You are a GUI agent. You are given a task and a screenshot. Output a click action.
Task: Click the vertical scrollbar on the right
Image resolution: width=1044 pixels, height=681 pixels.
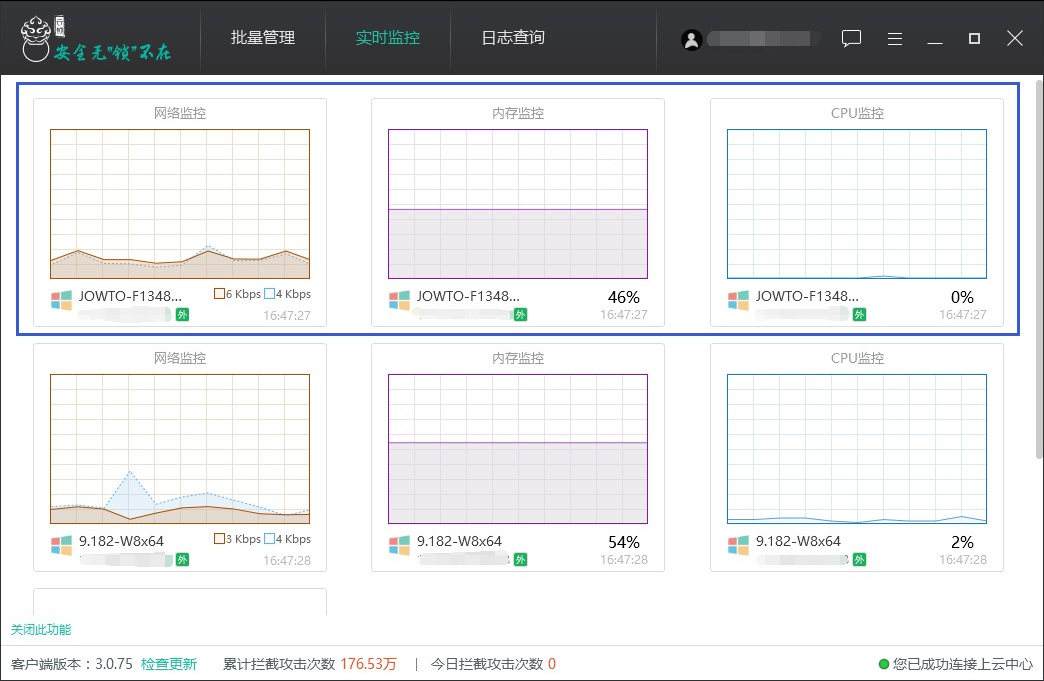pyautogui.click(x=1037, y=250)
